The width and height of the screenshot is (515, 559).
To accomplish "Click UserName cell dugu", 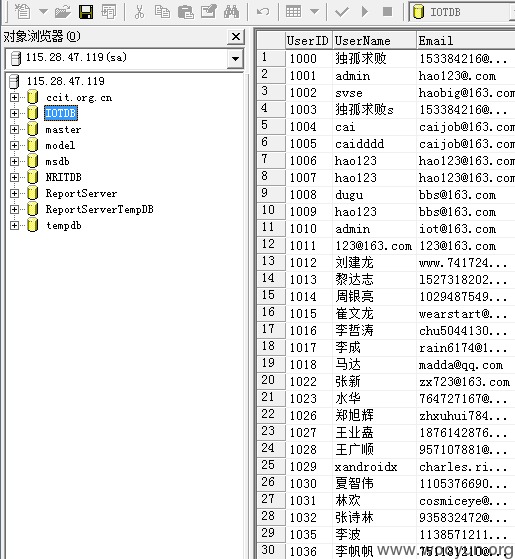I will pyautogui.click(x=374, y=195).
